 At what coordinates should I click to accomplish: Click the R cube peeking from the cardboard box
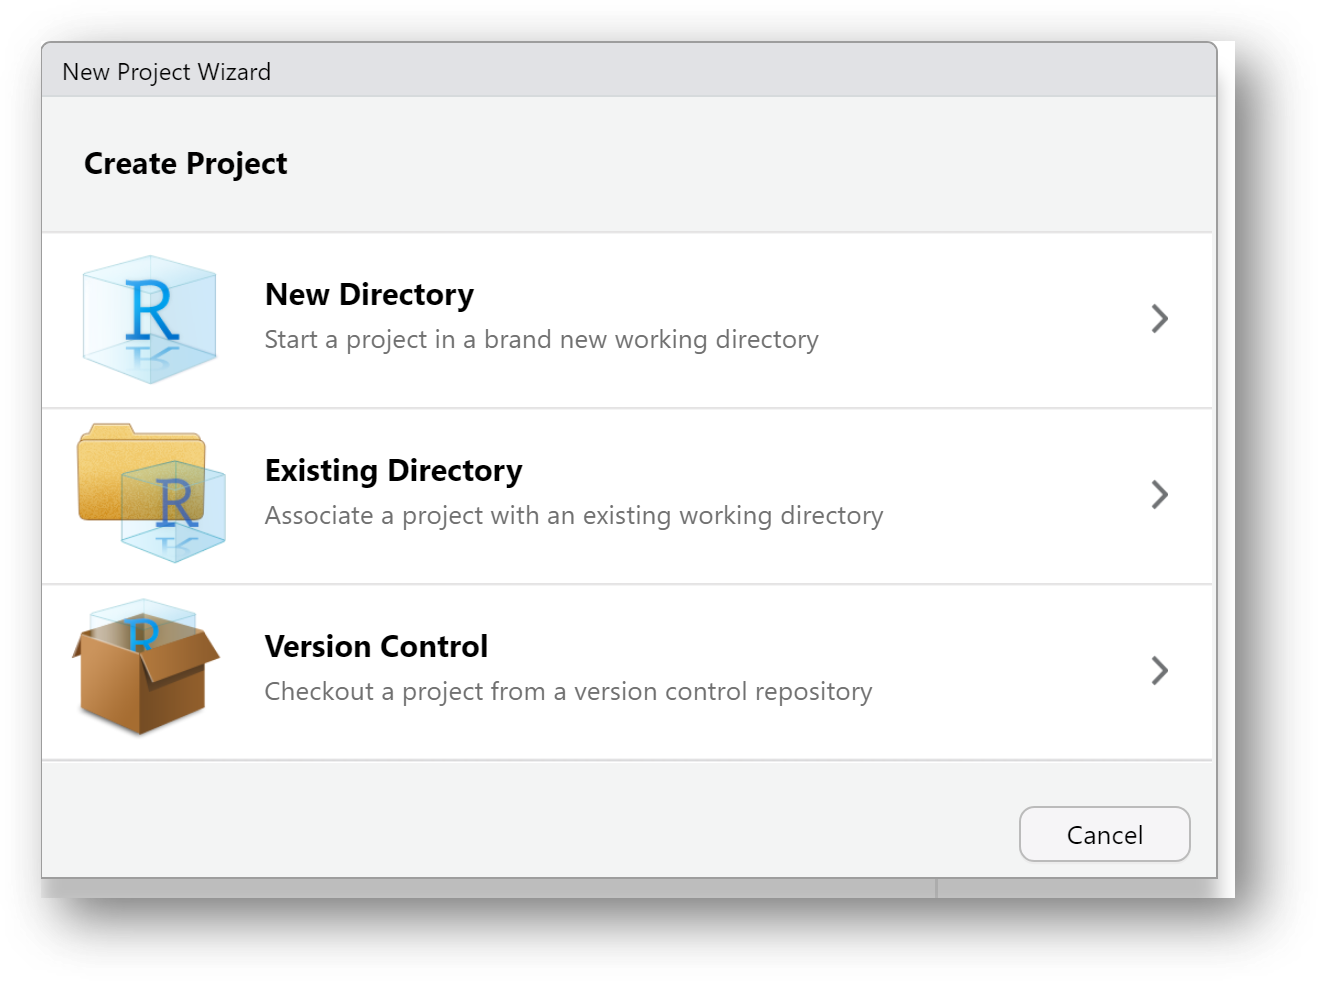143,622
